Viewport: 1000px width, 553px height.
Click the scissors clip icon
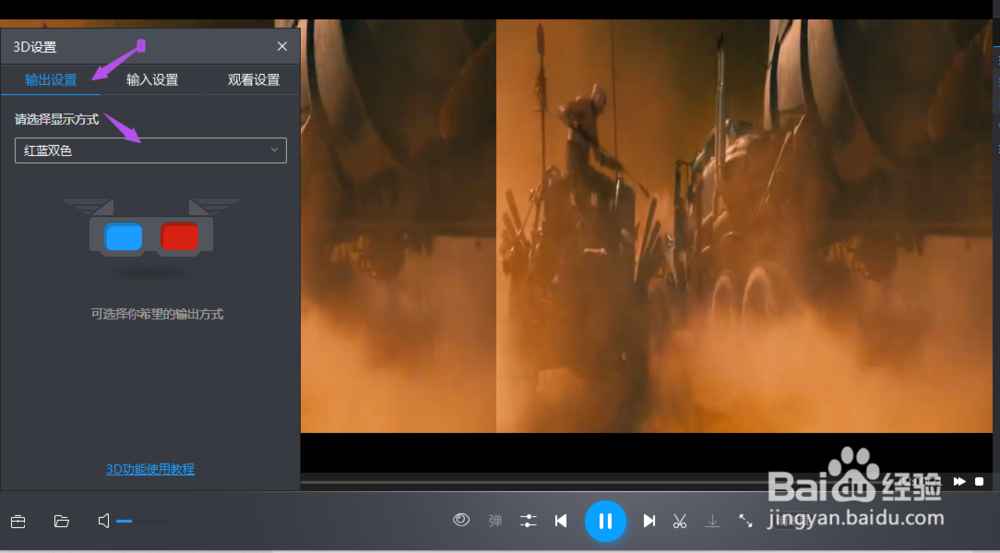[680, 521]
